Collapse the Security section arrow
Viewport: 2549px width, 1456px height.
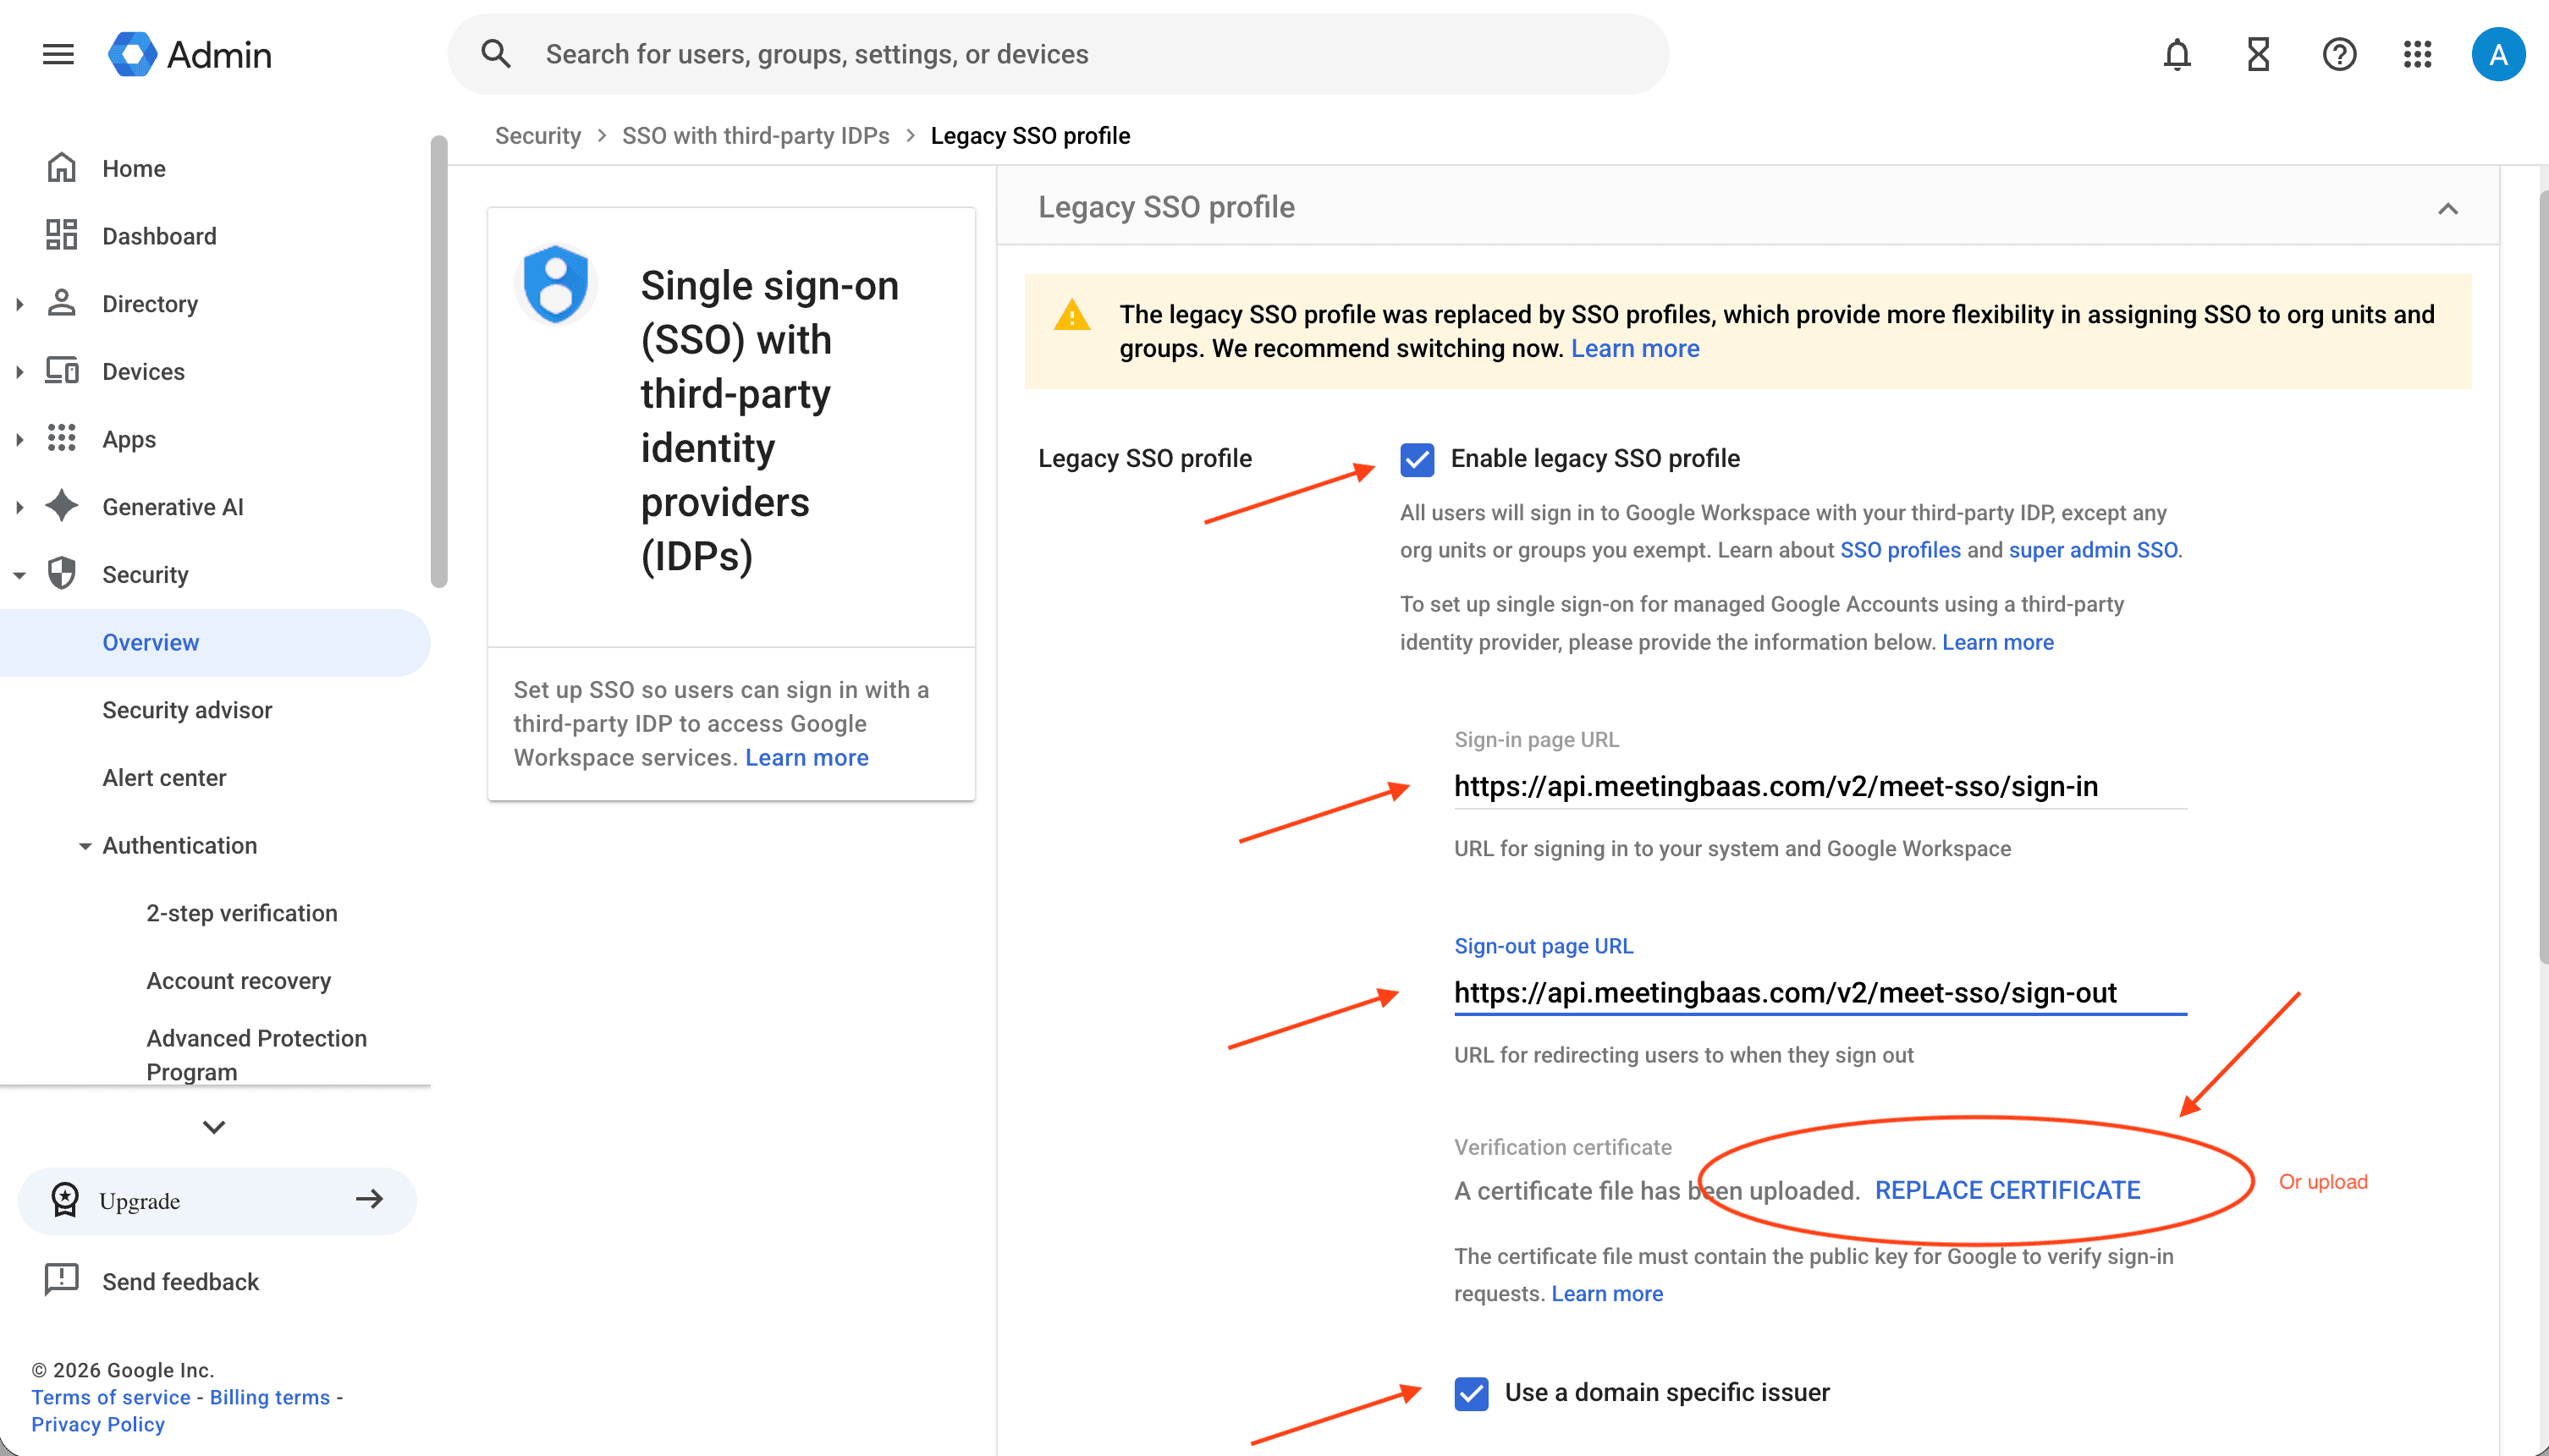[x=19, y=575]
